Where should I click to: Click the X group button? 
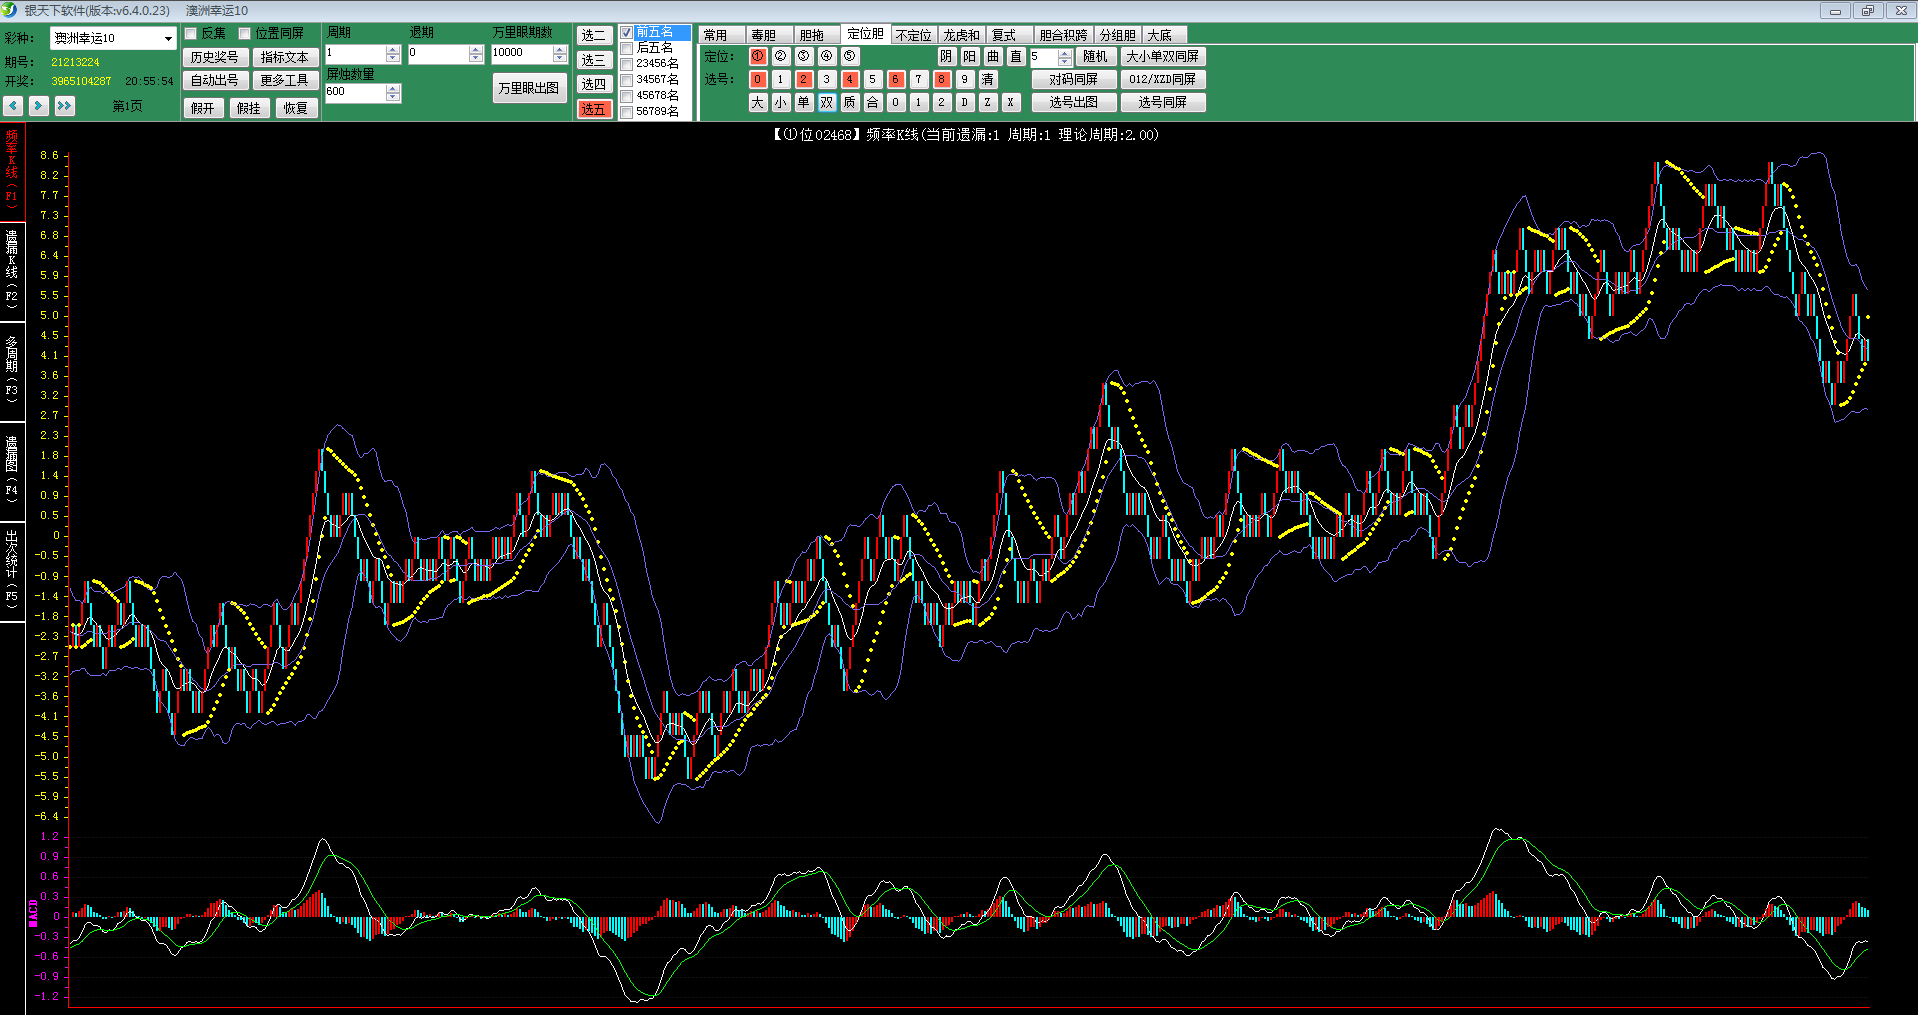pos(1011,102)
